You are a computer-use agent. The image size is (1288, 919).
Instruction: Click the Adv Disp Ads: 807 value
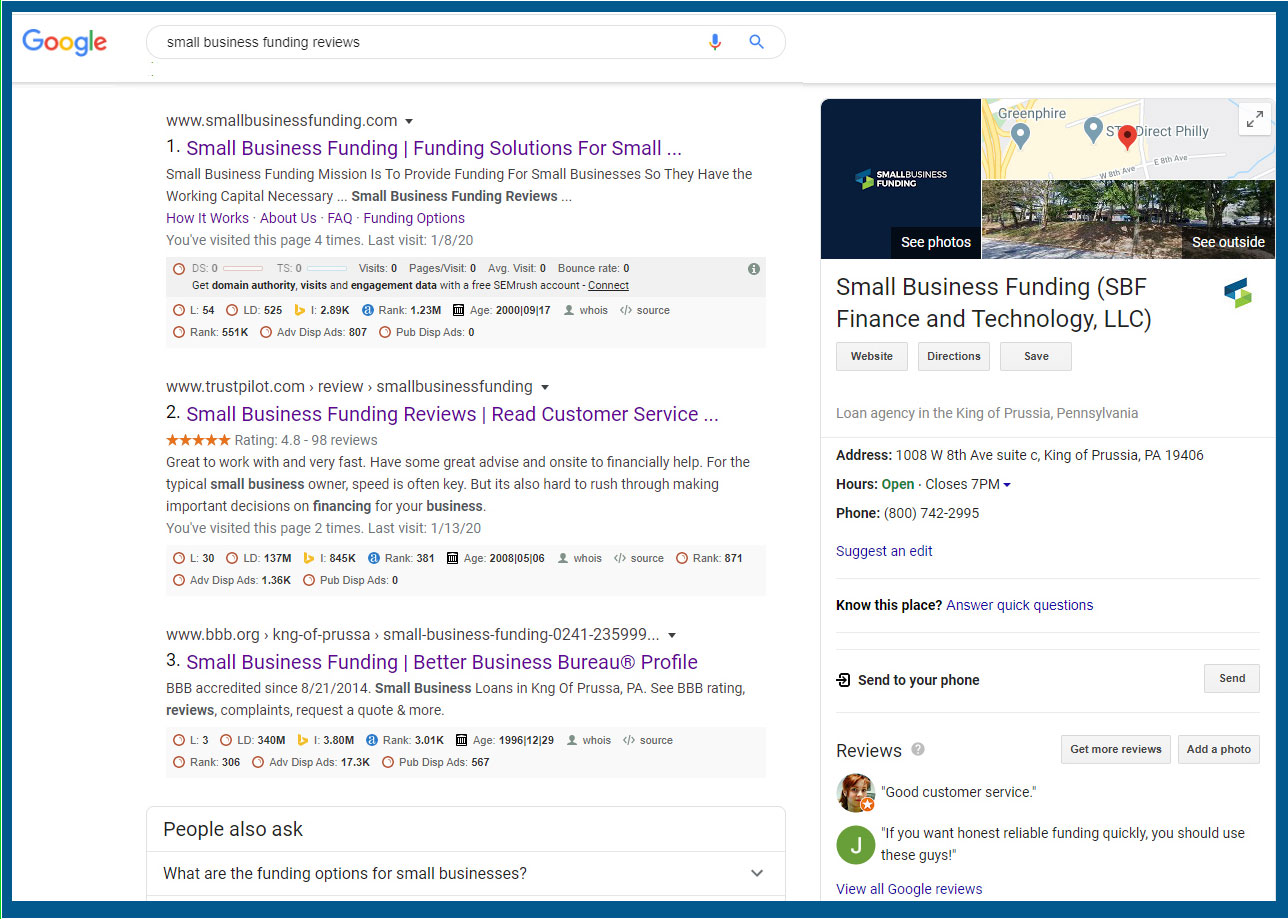pos(322,332)
